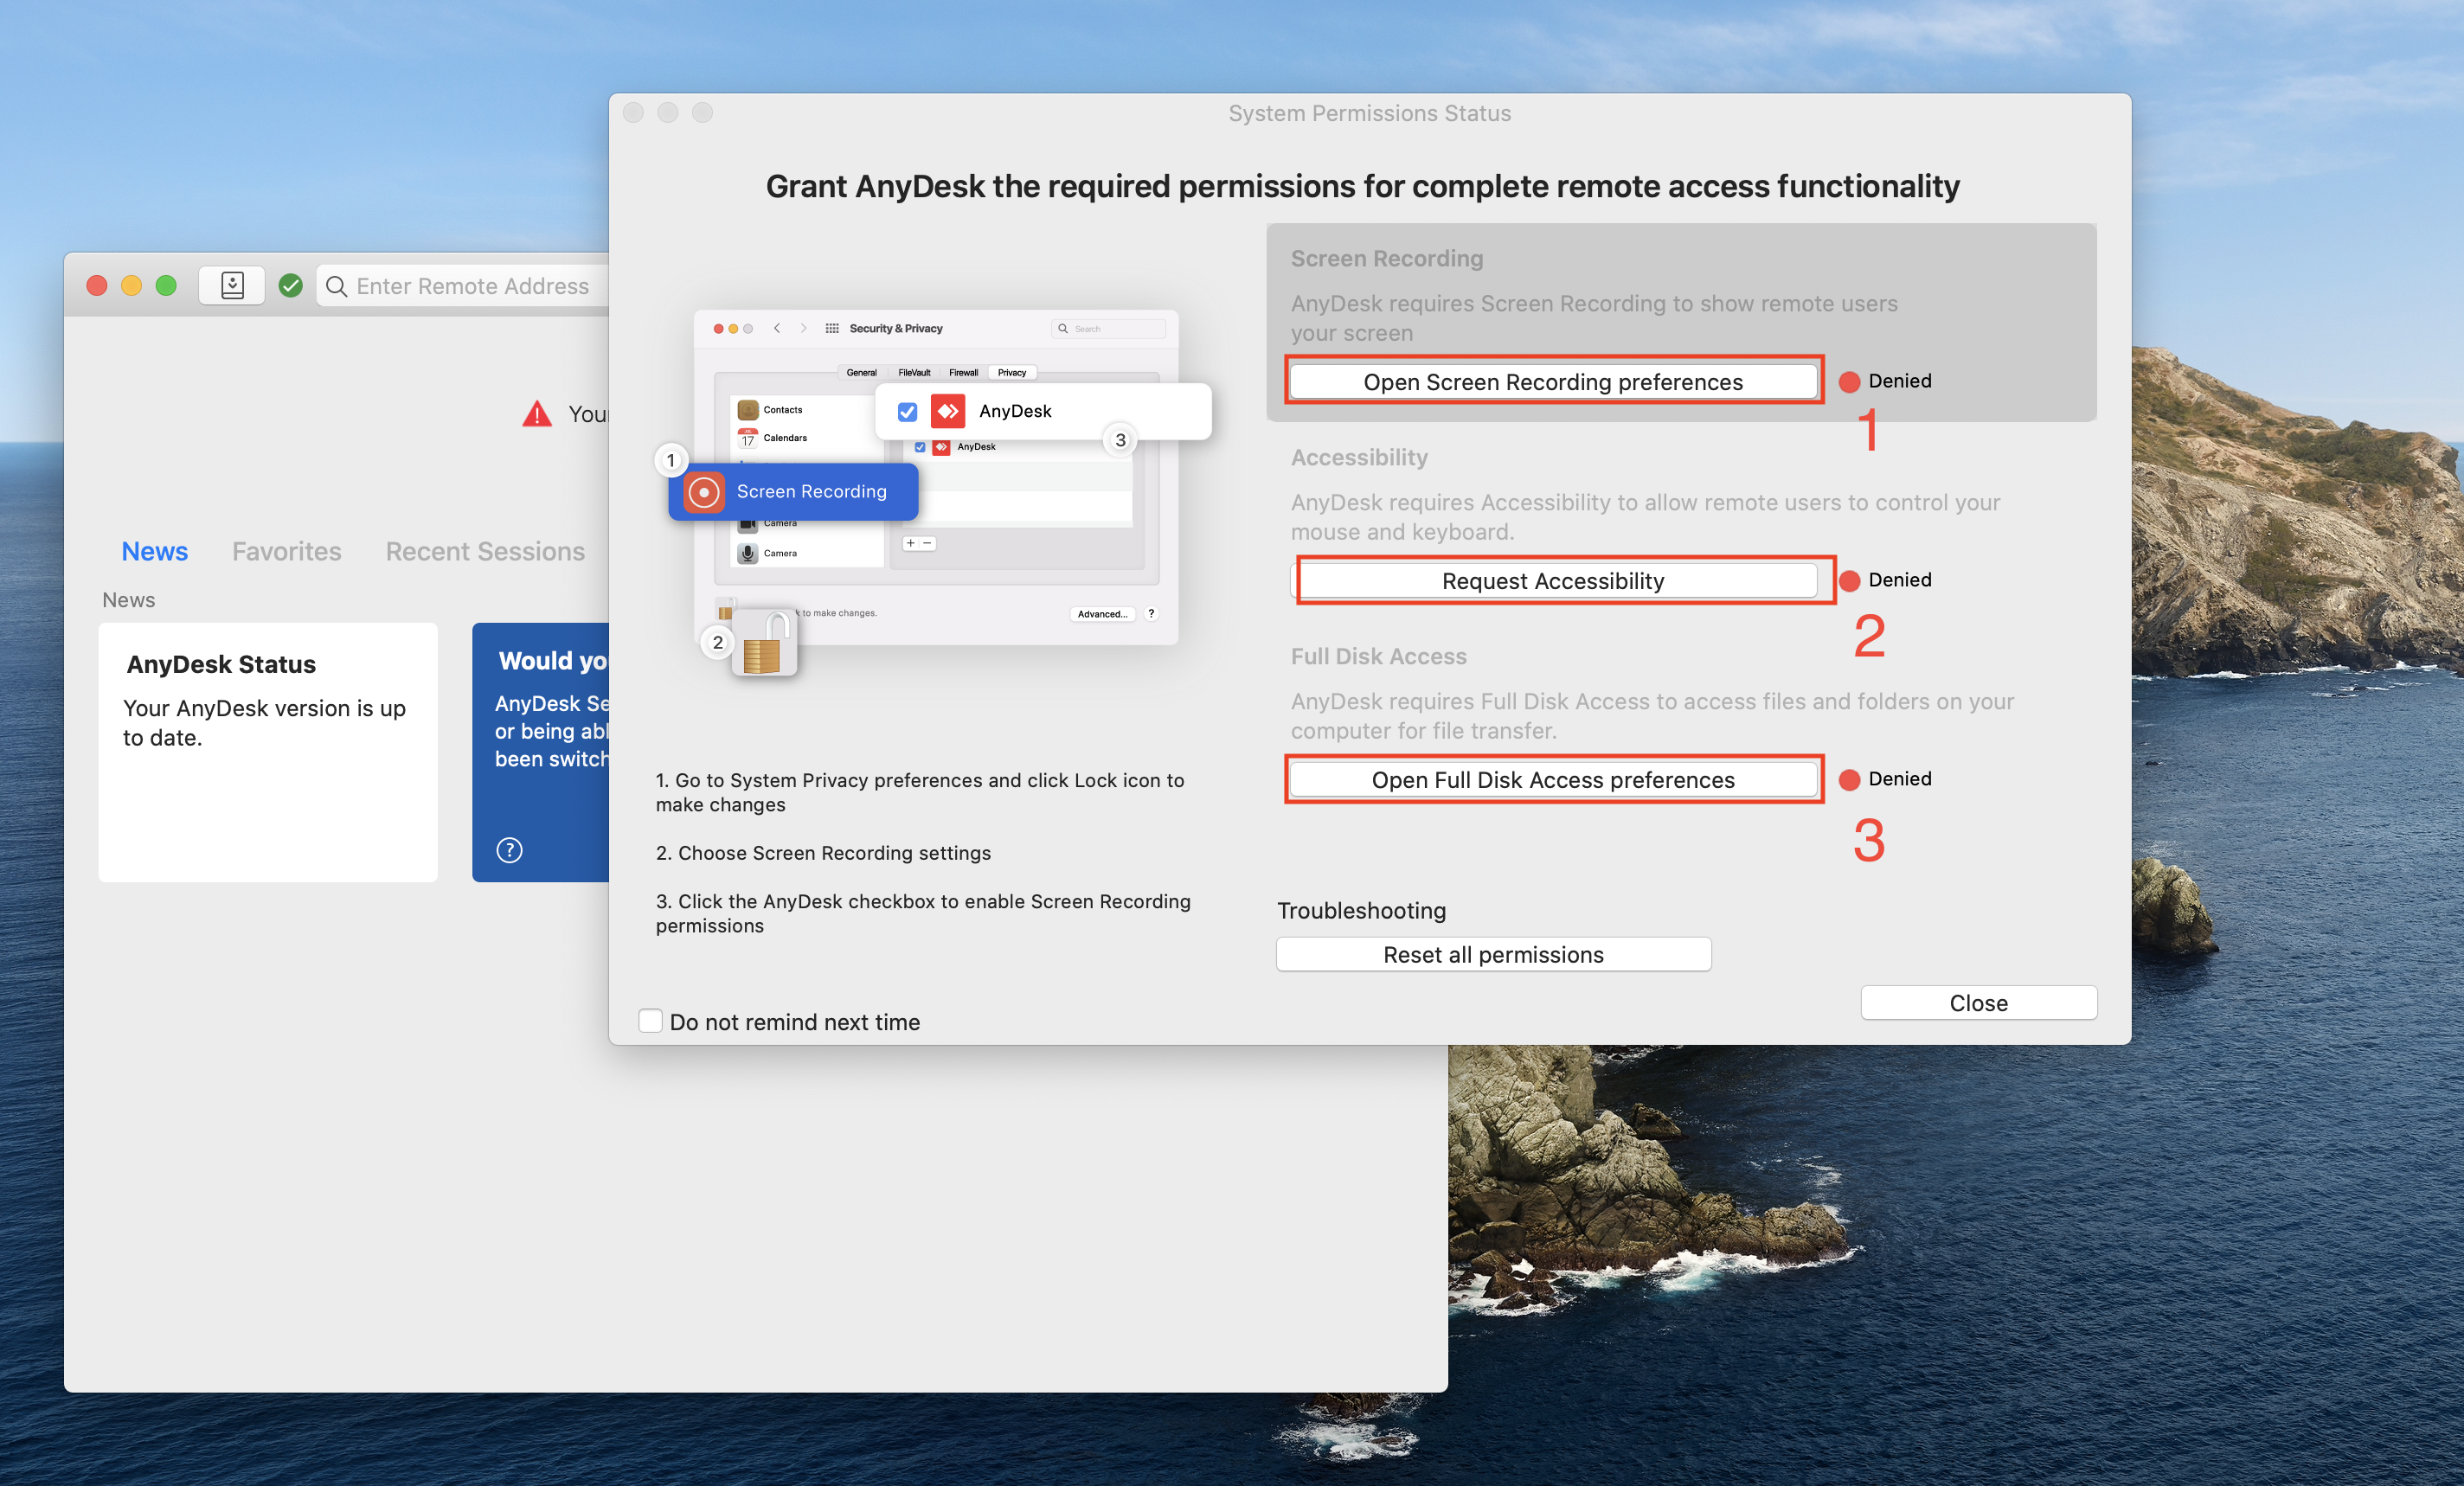Click Request Accessibility button
This screenshot has width=2464, height=1486.
(1552, 580)
